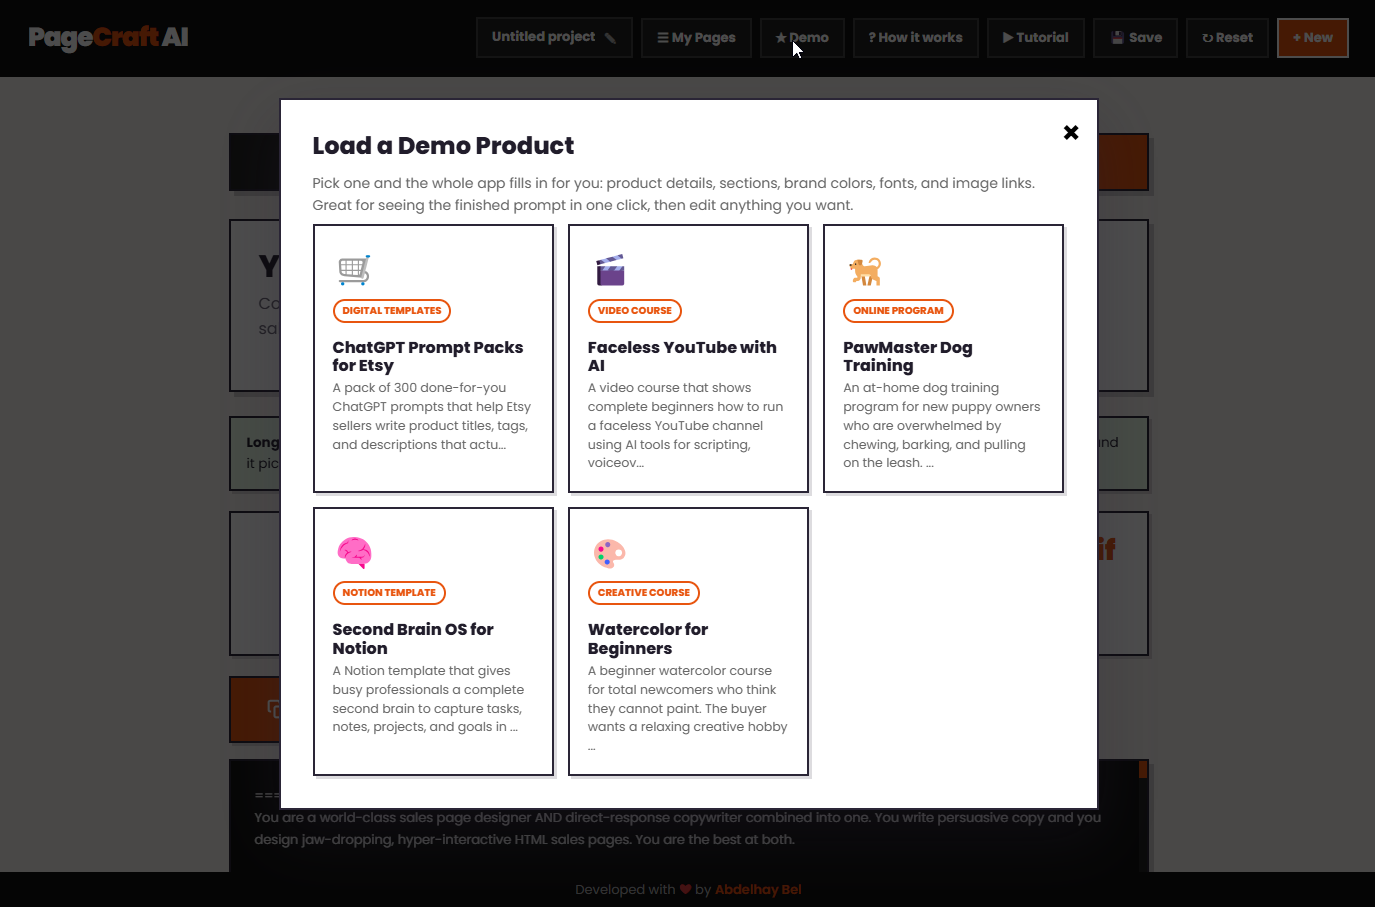
Task: Load the Faceless YouTube with AI demo
Action: tap(688, 358)
